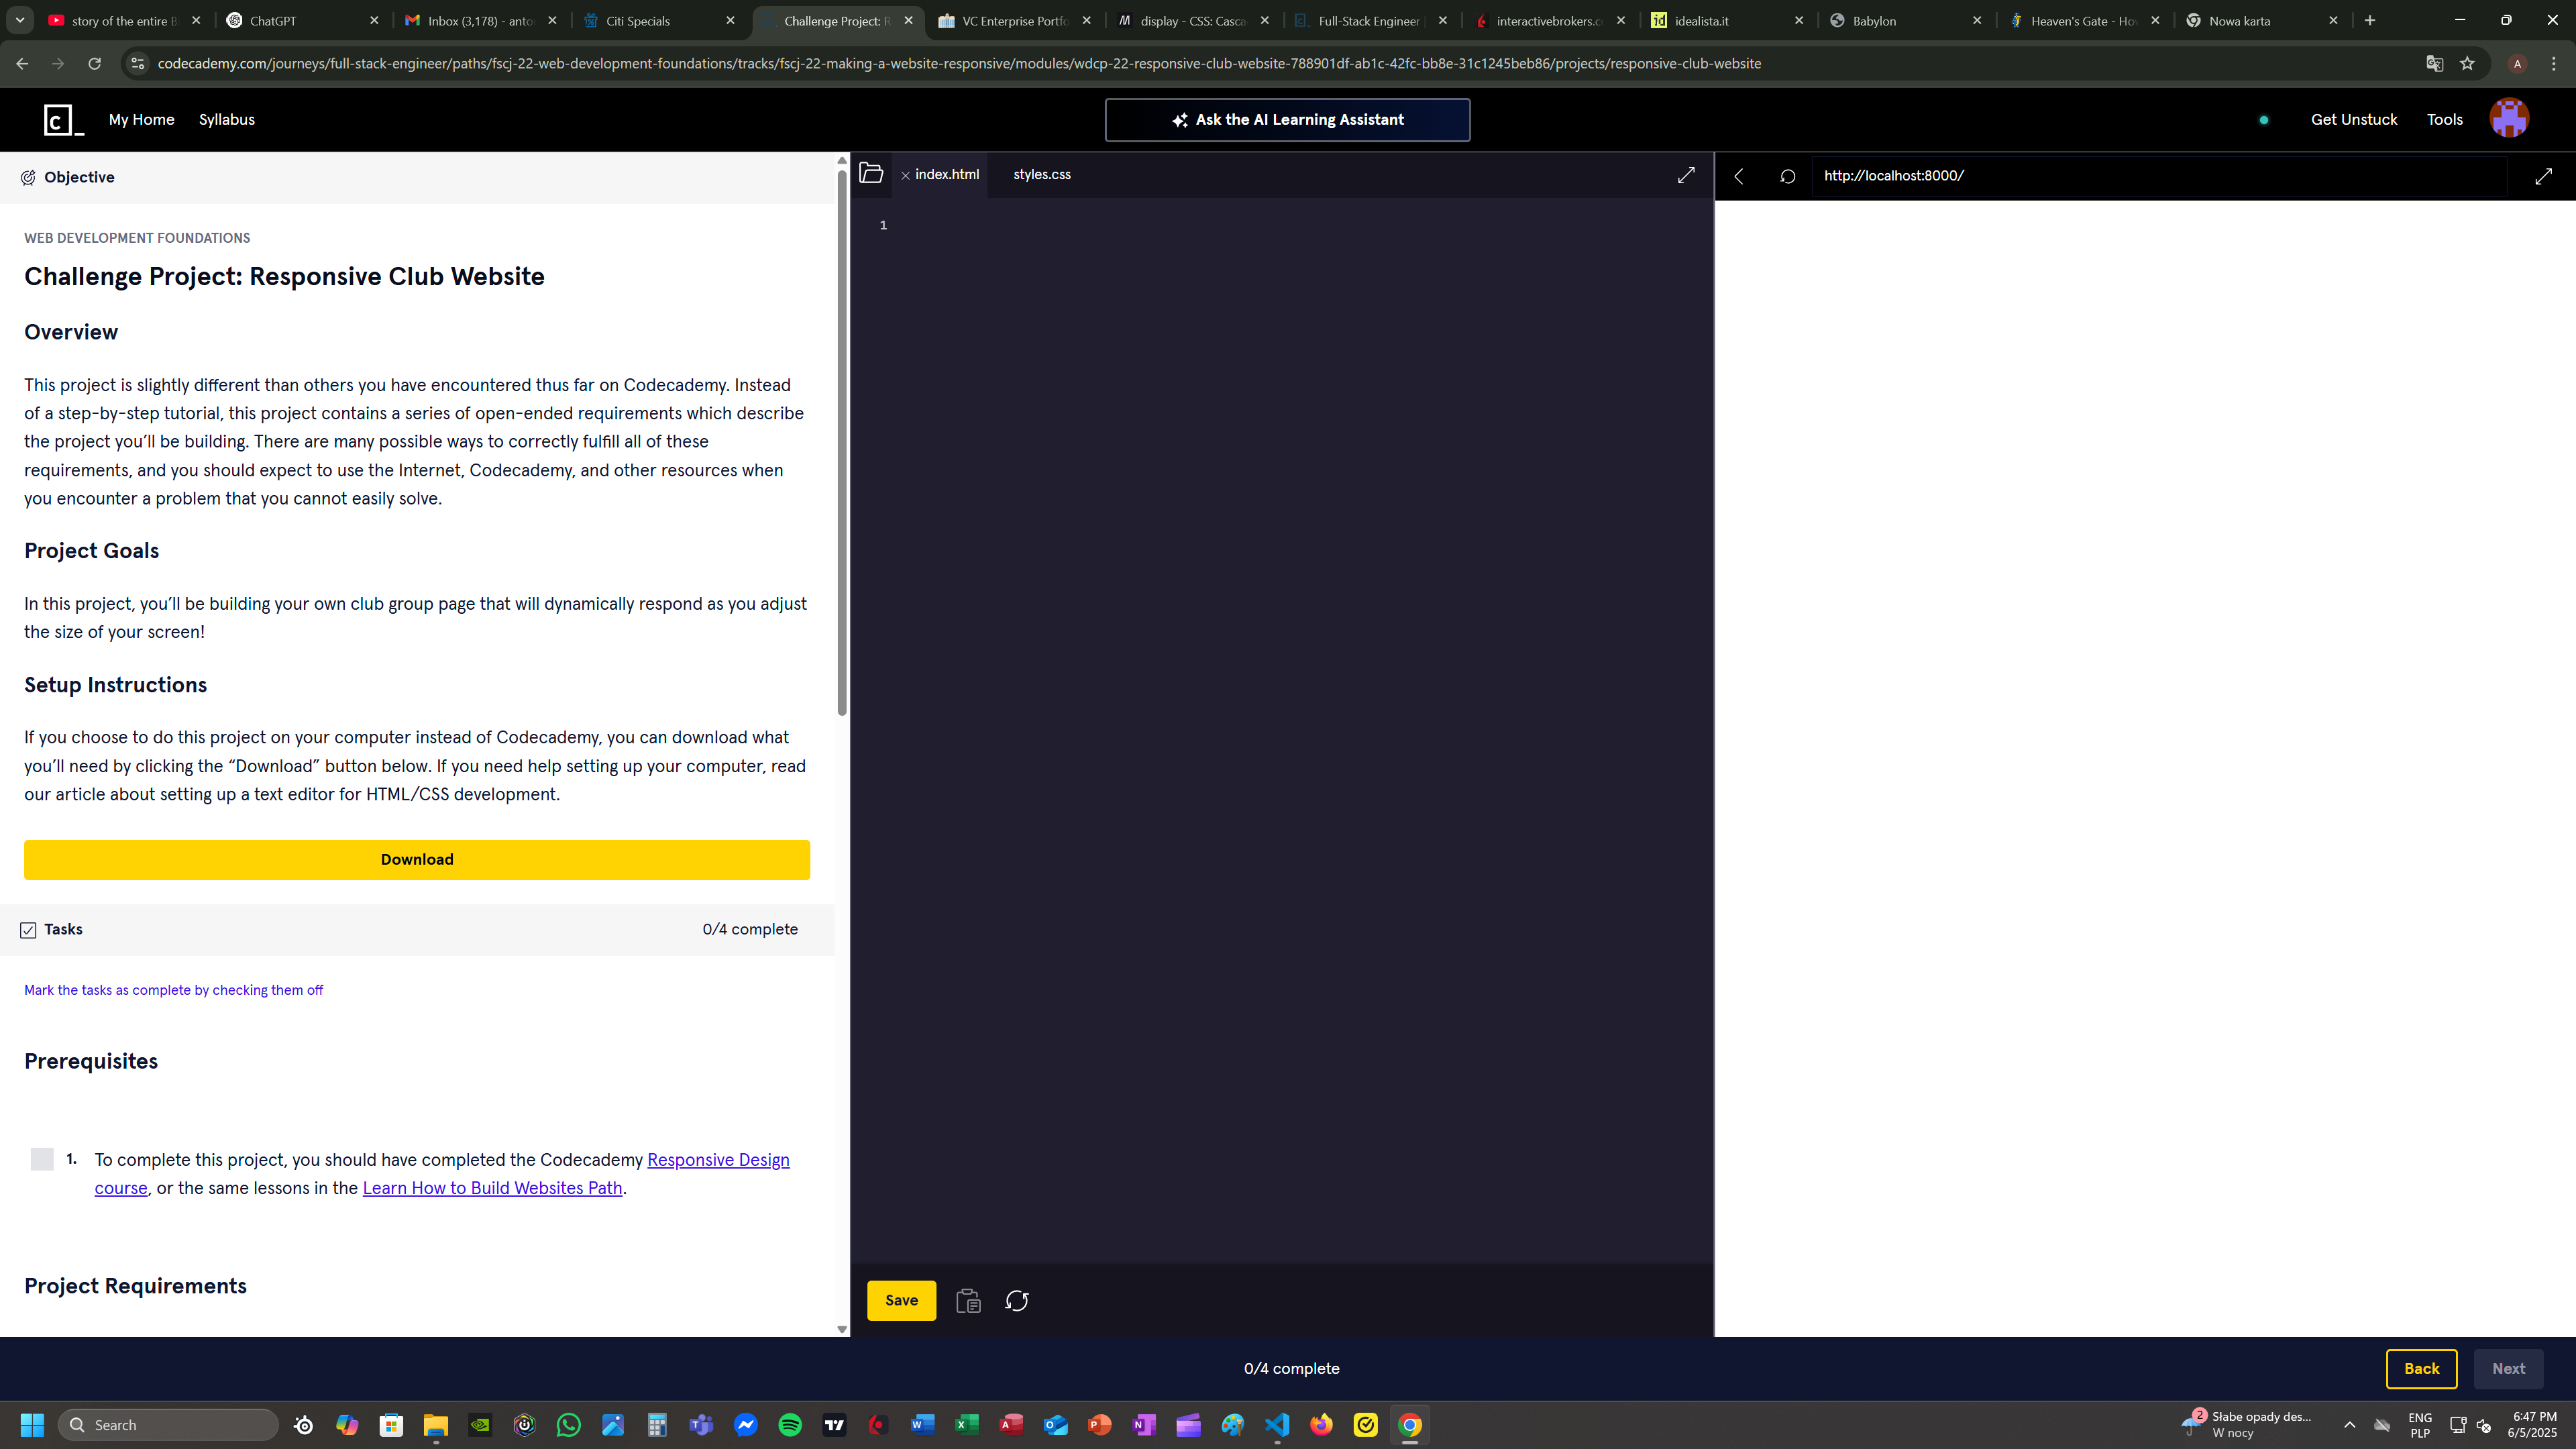The image size is (2576, 1449).
Task: Collapse the Tasks section header
Action: coord(64,929)
